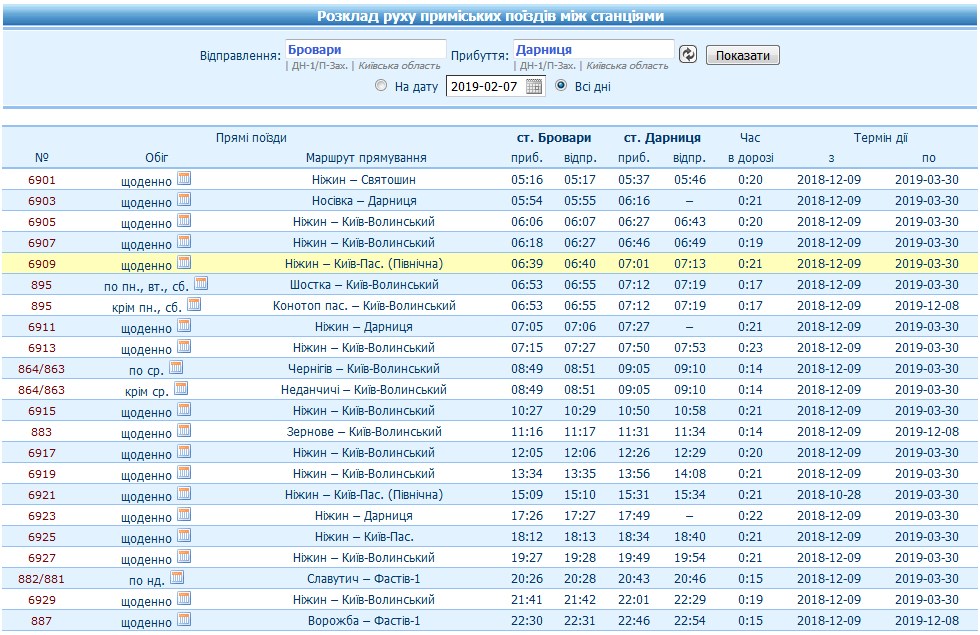Image resolution: width=980 pixels, height=635 pixels.
Task: Open calendar icon for train 6903
Action: tap(184, 199)
